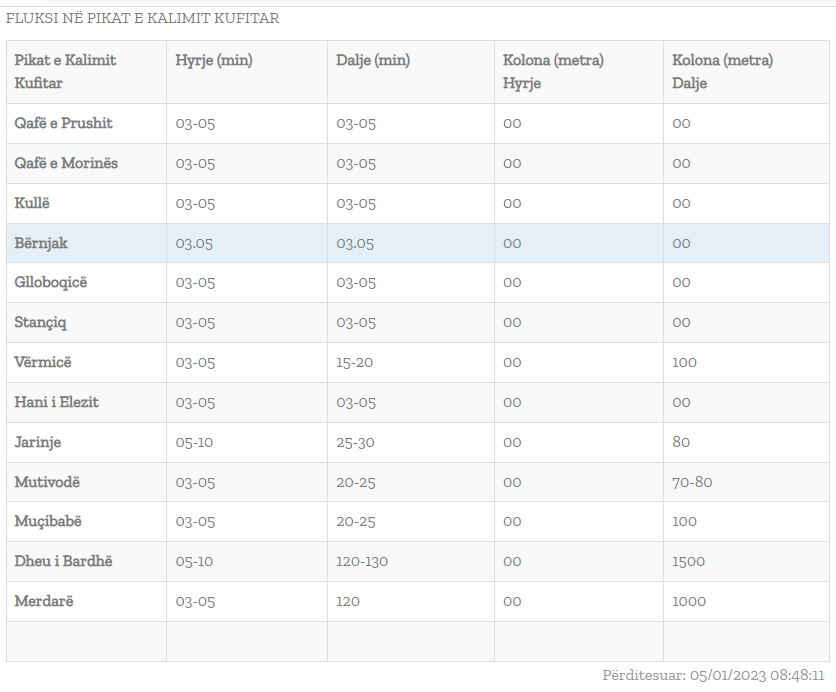Screen dimensions: 836x692
Task: Click the Hyrje (min) column header
Action: (214, 60)
